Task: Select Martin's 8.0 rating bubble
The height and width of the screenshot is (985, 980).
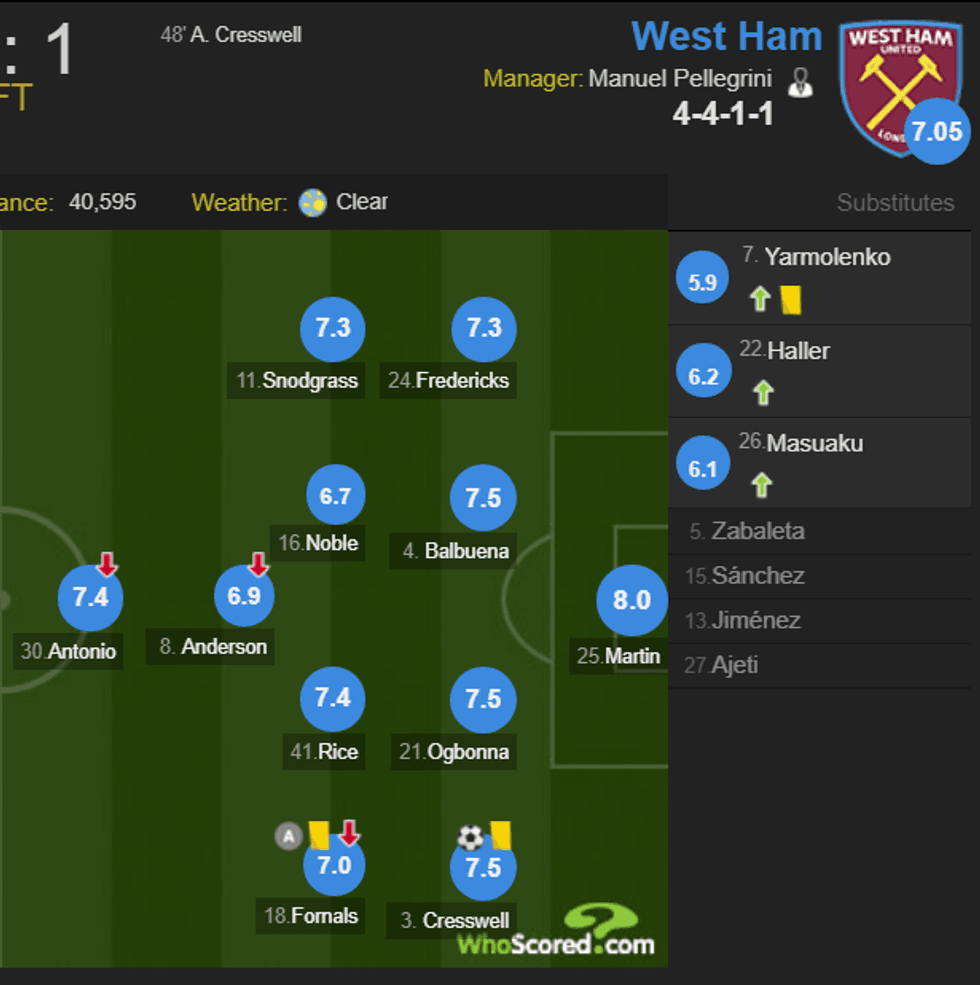Action: coord(631,600)
